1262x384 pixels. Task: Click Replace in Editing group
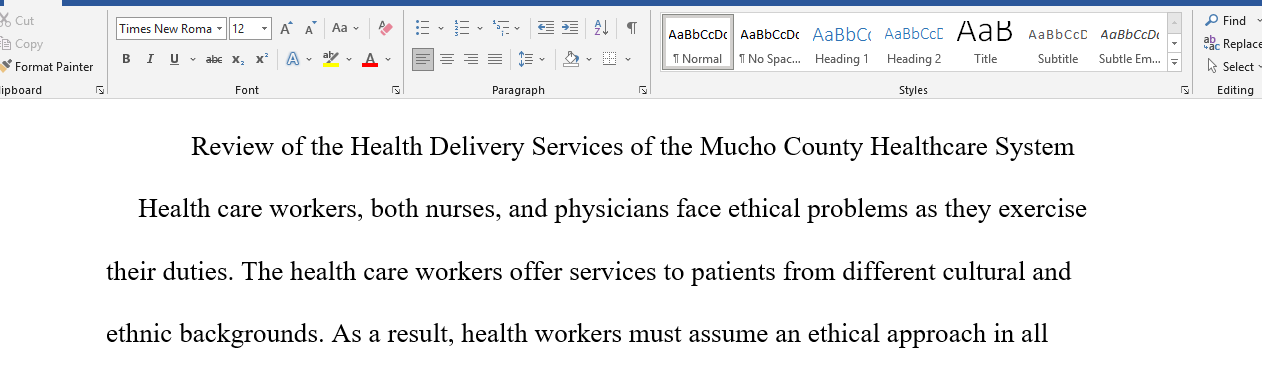coord(1232,44)
